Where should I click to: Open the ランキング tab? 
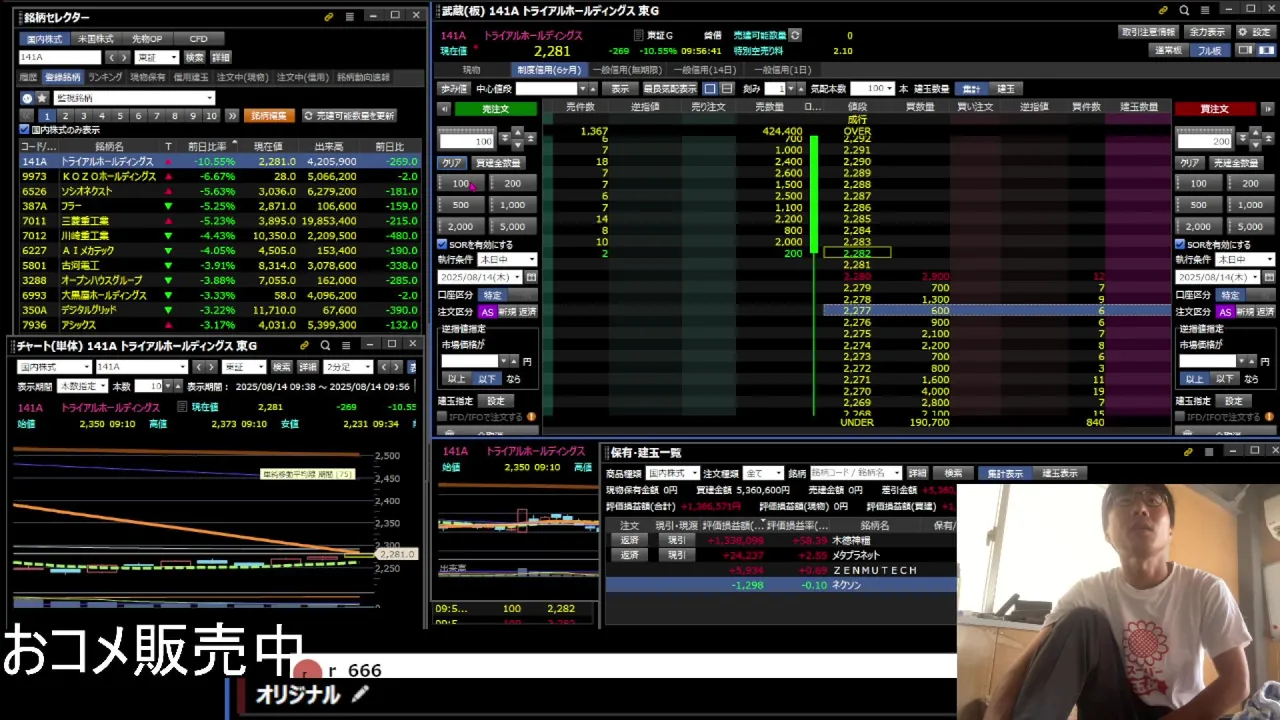tap(106, 77)
